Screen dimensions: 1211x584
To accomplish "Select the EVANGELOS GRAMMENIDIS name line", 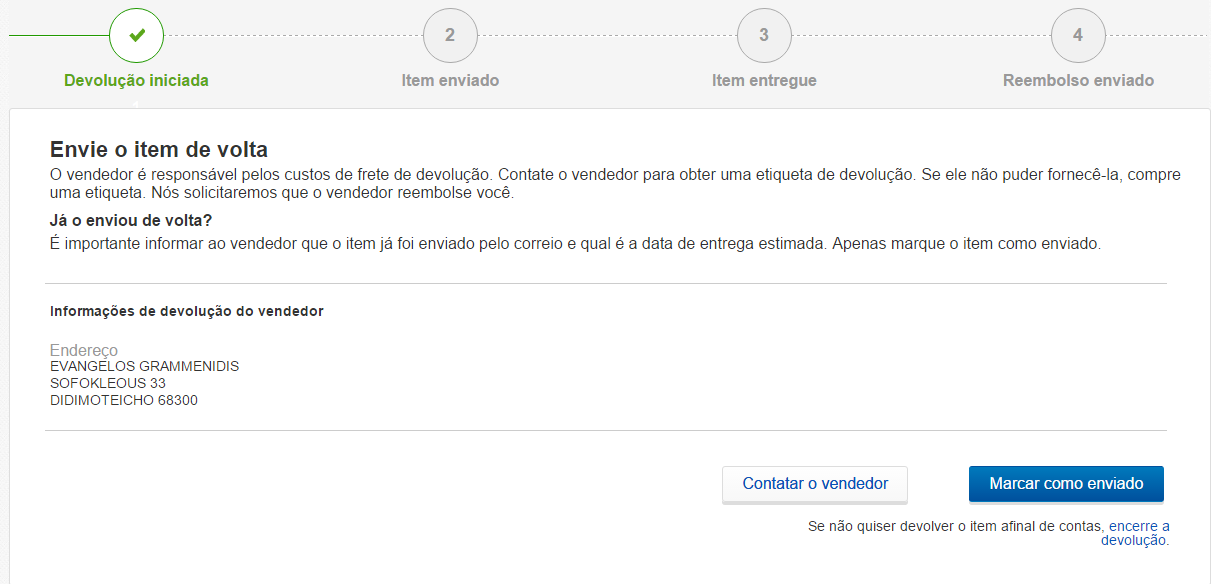I will coord(145,366).
